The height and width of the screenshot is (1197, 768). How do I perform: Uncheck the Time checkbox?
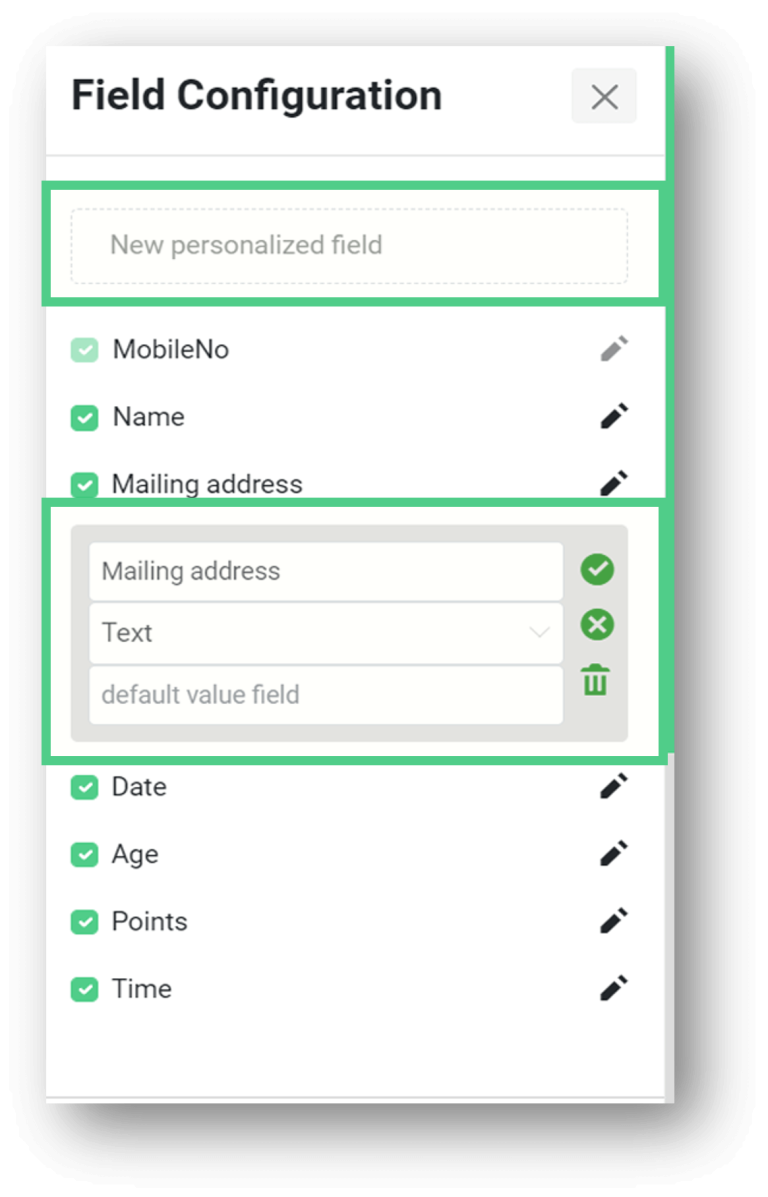click(85, 989)
